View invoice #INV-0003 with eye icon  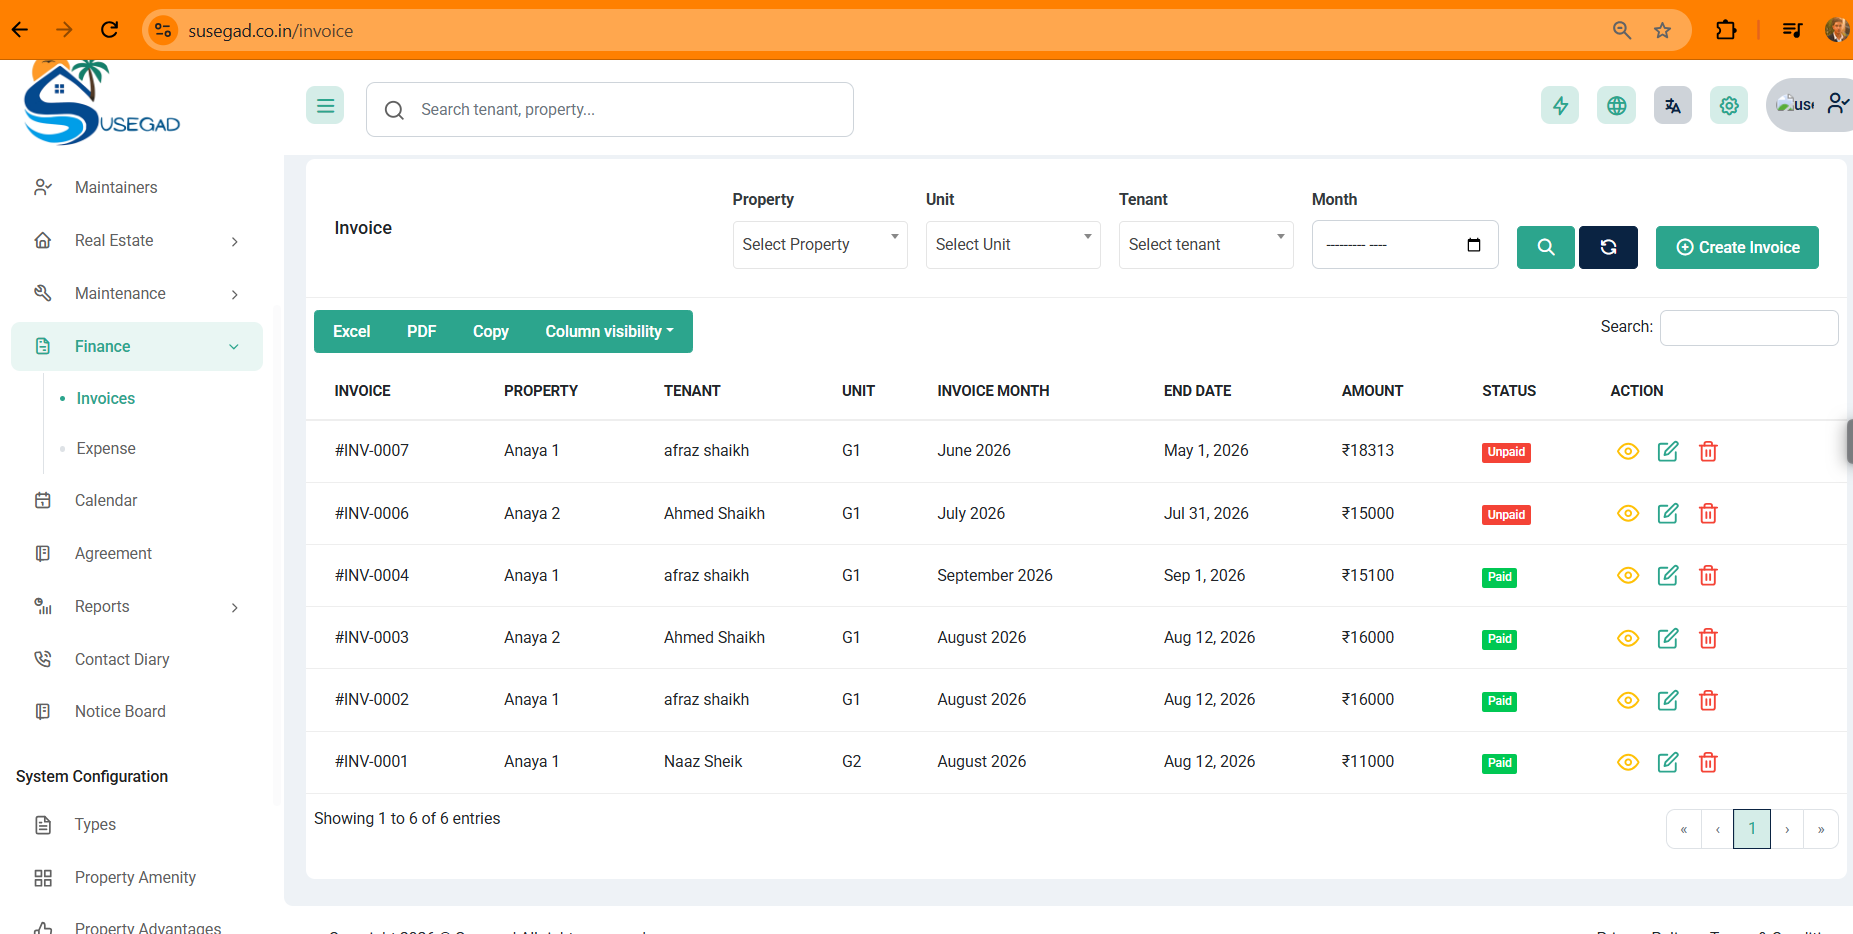pyautogui.click(x=1628, y=638)
